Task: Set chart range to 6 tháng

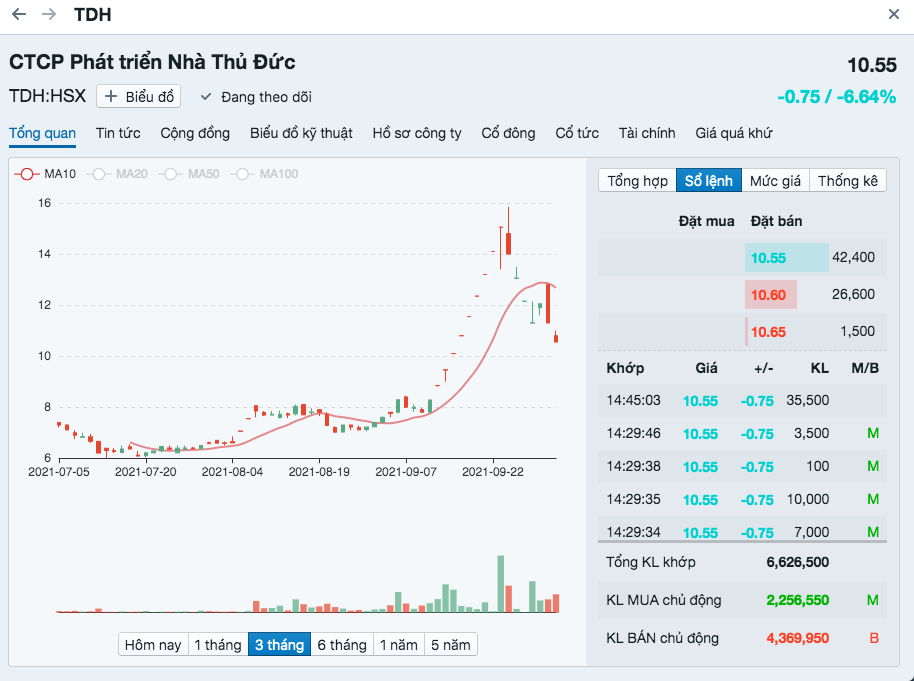Action: point(342,644)
